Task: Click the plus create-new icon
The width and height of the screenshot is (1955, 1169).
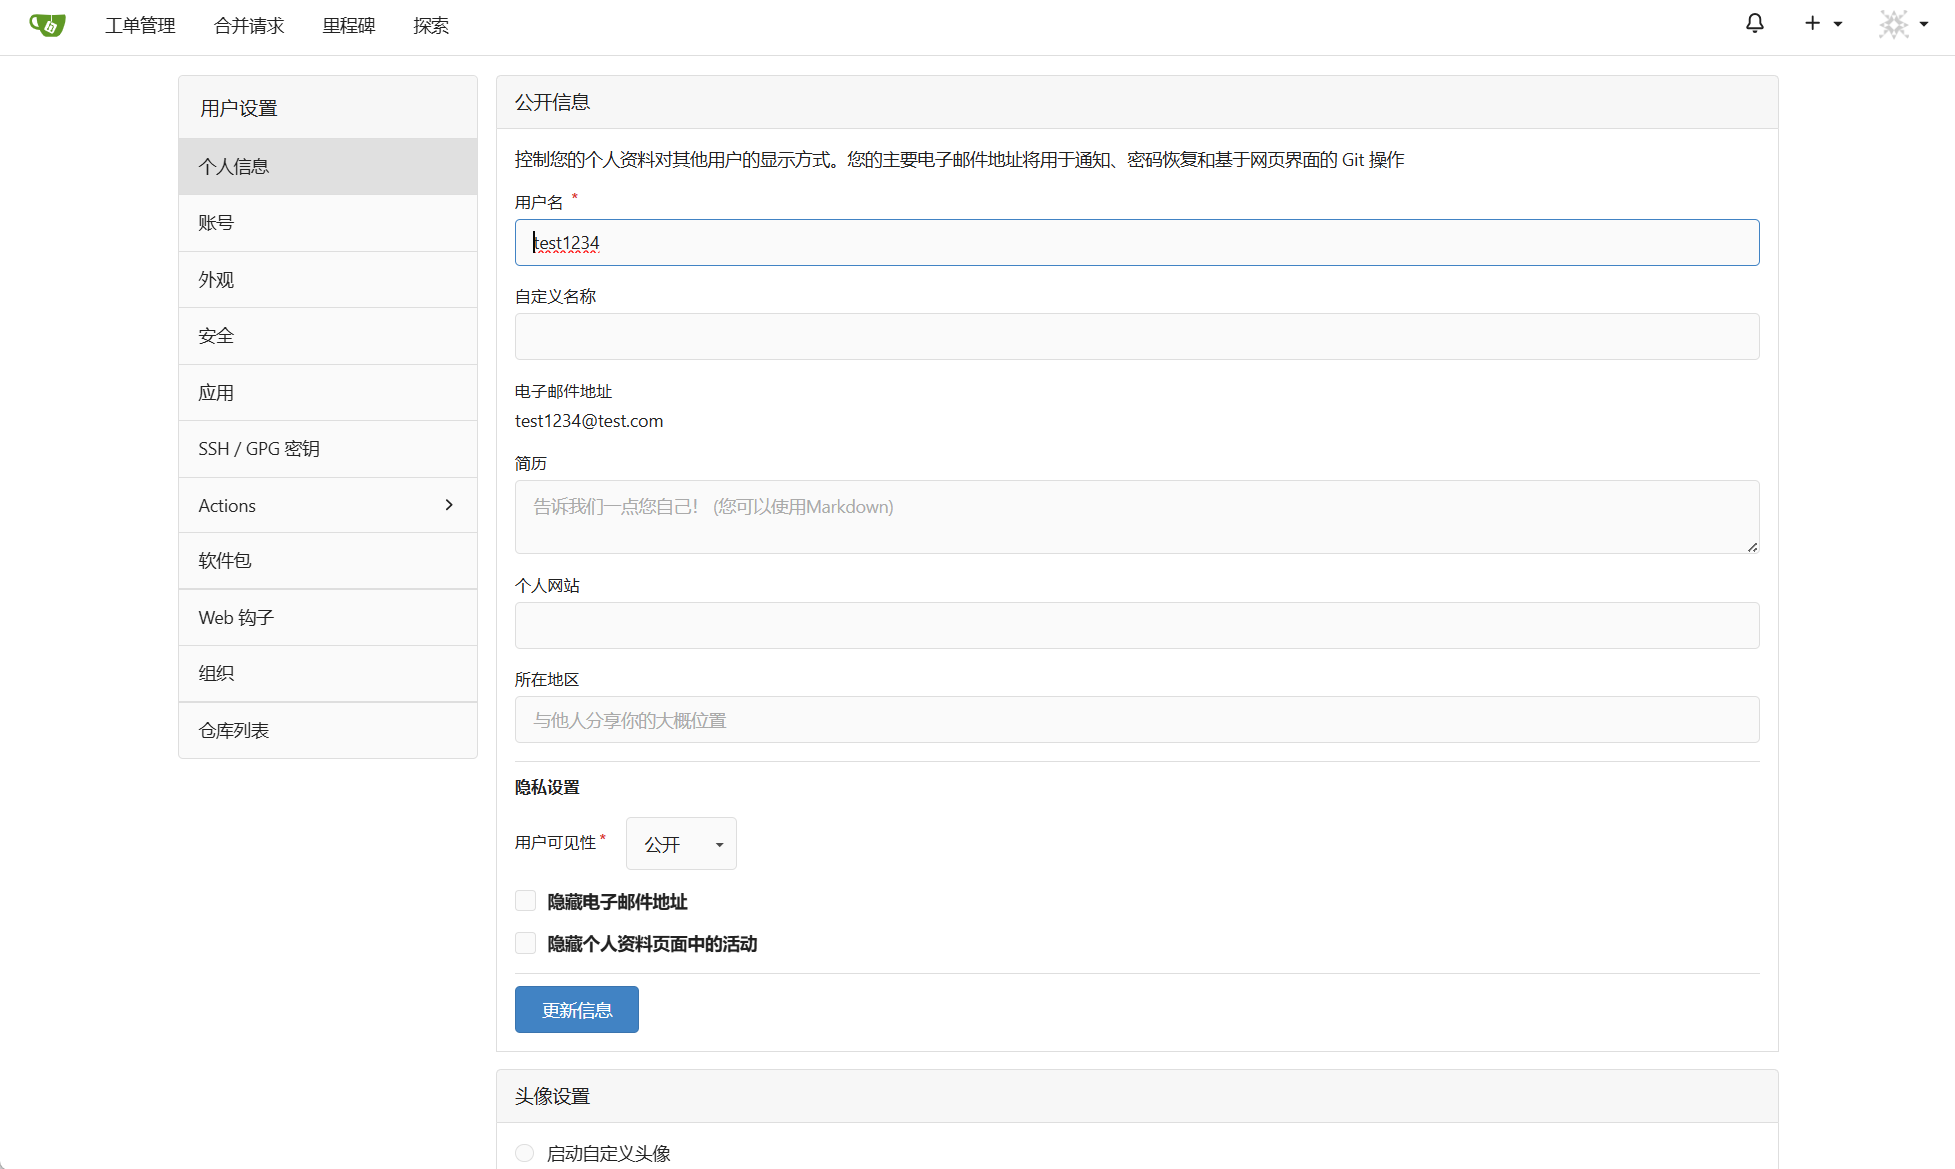Action: click(x=1812, y=24)
